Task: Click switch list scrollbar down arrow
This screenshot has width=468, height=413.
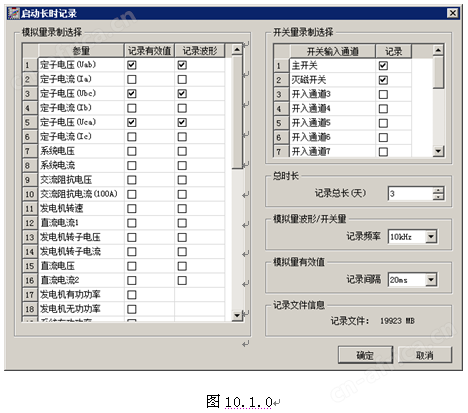Action: pyautogui.click(x=438, y=151)
